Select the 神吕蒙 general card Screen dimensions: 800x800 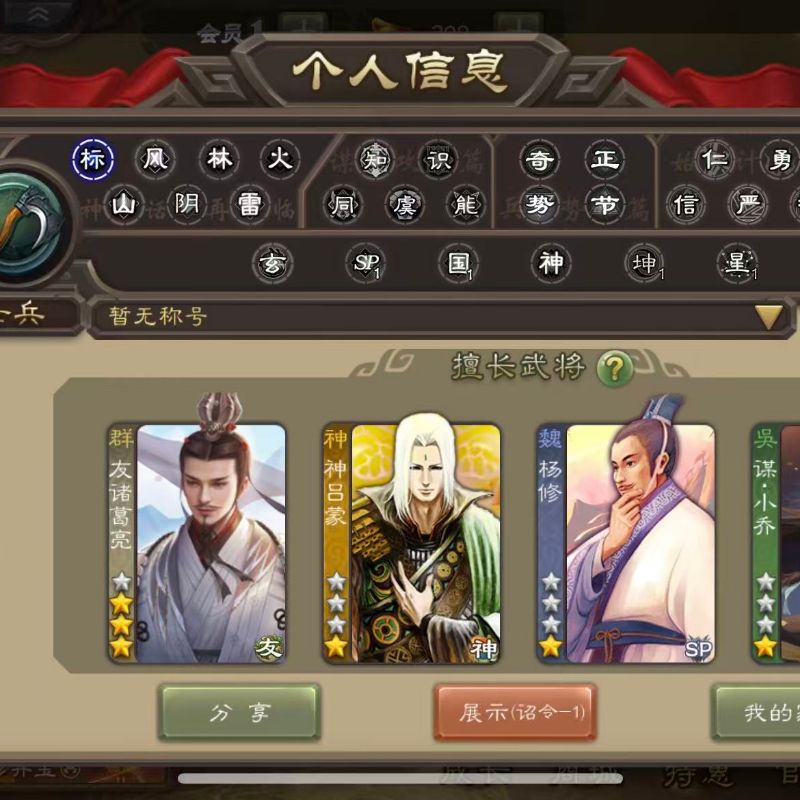tap(411, 544)
